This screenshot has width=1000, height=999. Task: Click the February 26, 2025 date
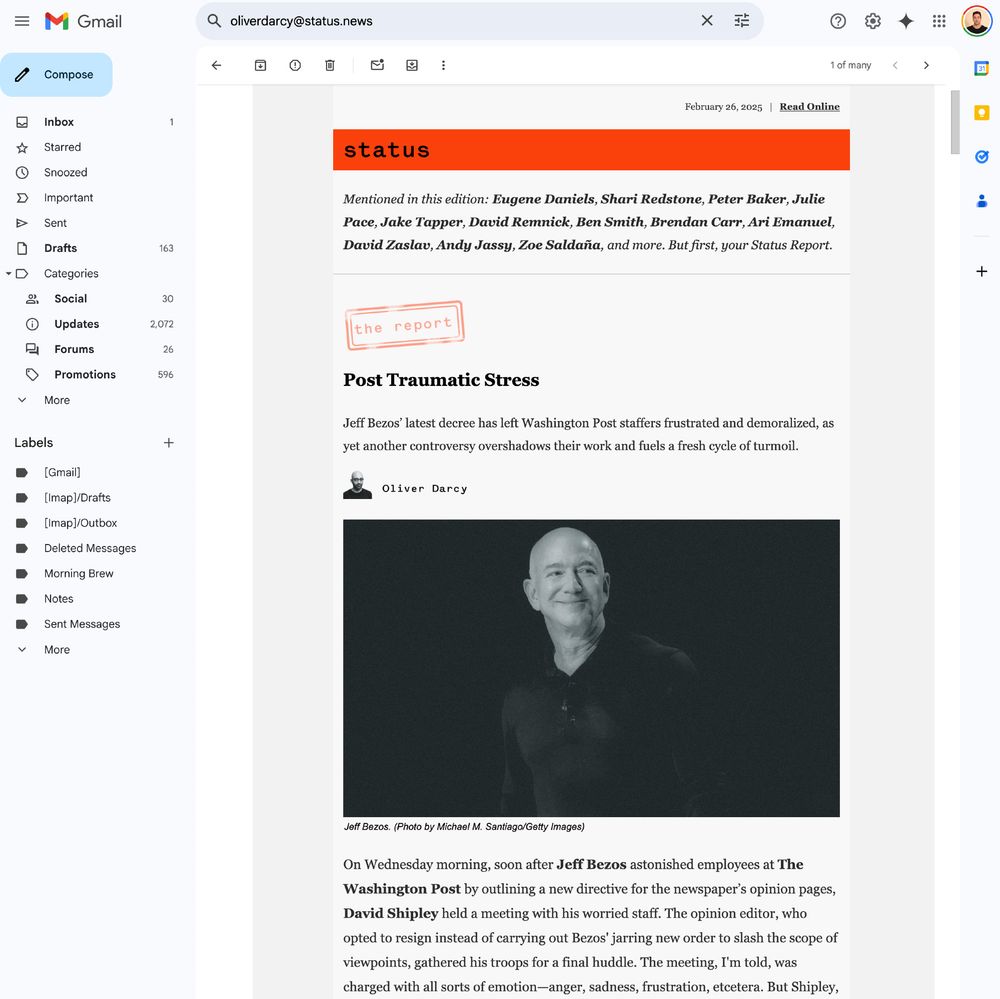click(723, 107)
